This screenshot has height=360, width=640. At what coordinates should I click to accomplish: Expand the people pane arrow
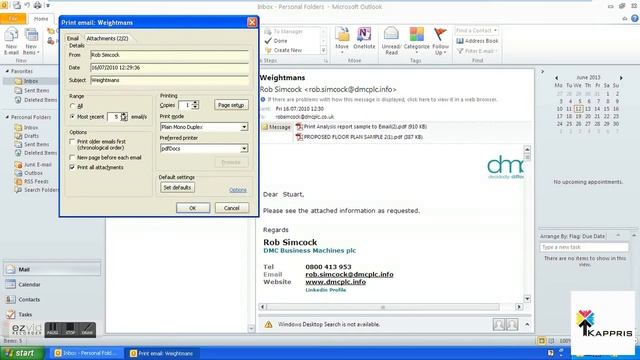click(527, 324)
